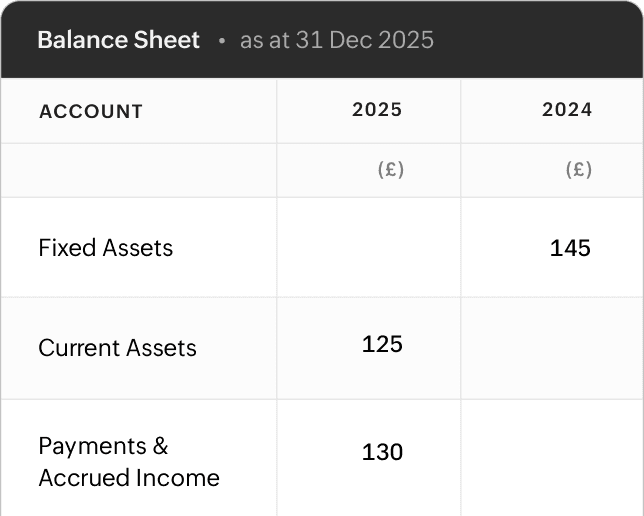The width and height of the screenshot is (644, 516).
Task: Click the (£) unit under 2025
Action: point(390,170)
